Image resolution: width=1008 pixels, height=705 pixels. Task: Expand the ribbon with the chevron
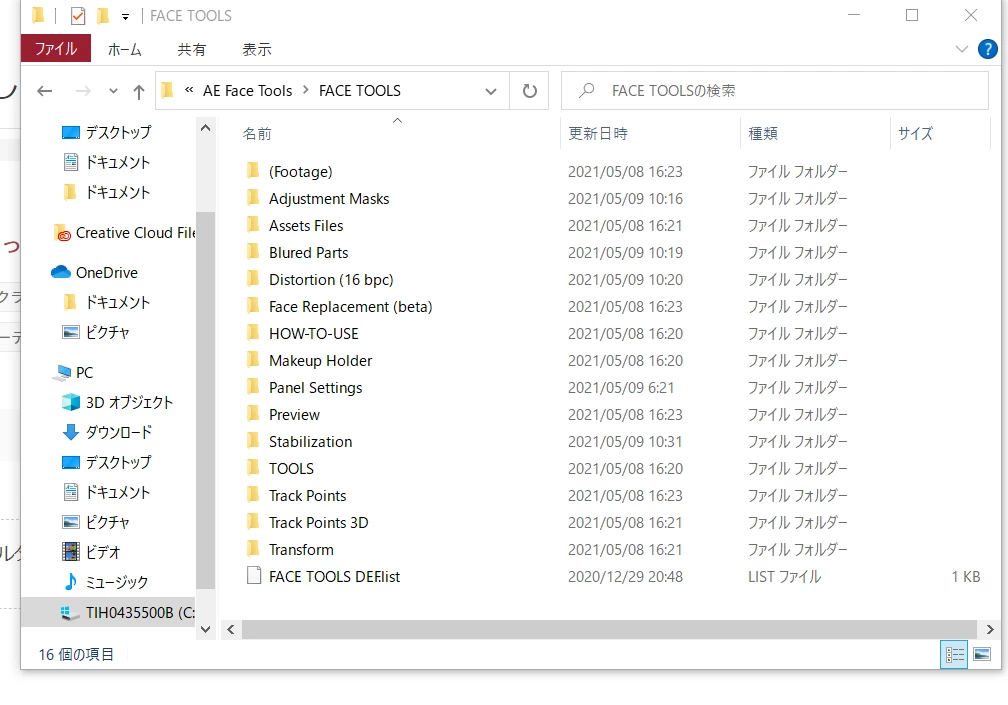pos(962,49)
